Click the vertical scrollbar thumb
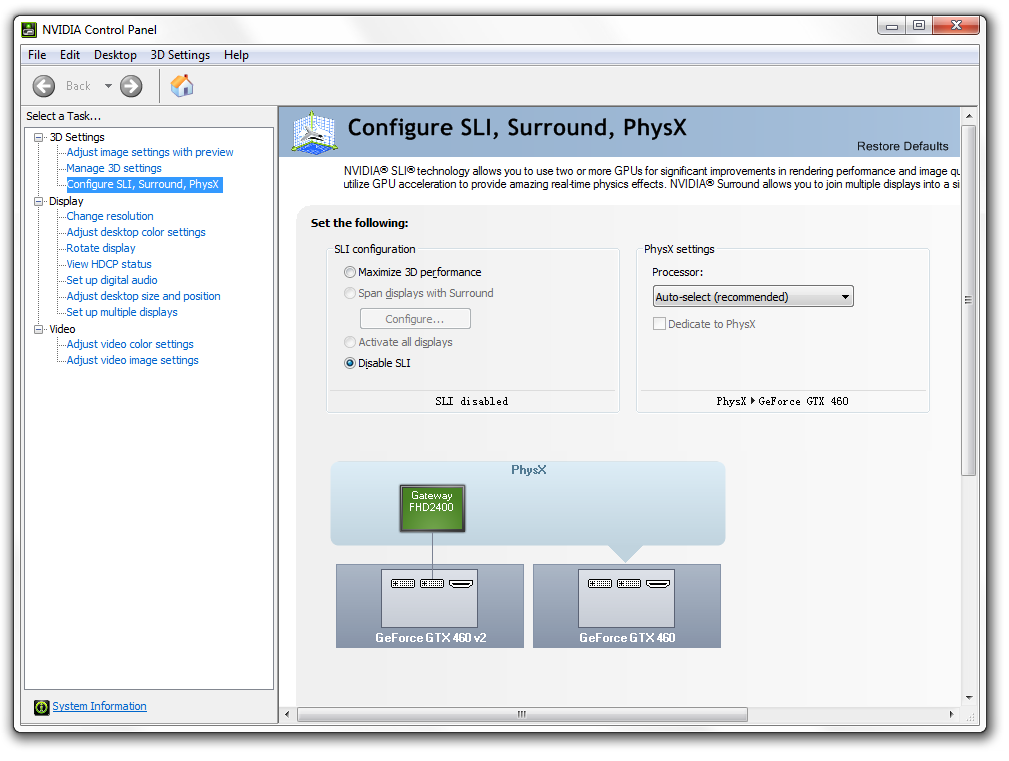The width and height of the screenshot is (1009, 761). tap(968, 300)
